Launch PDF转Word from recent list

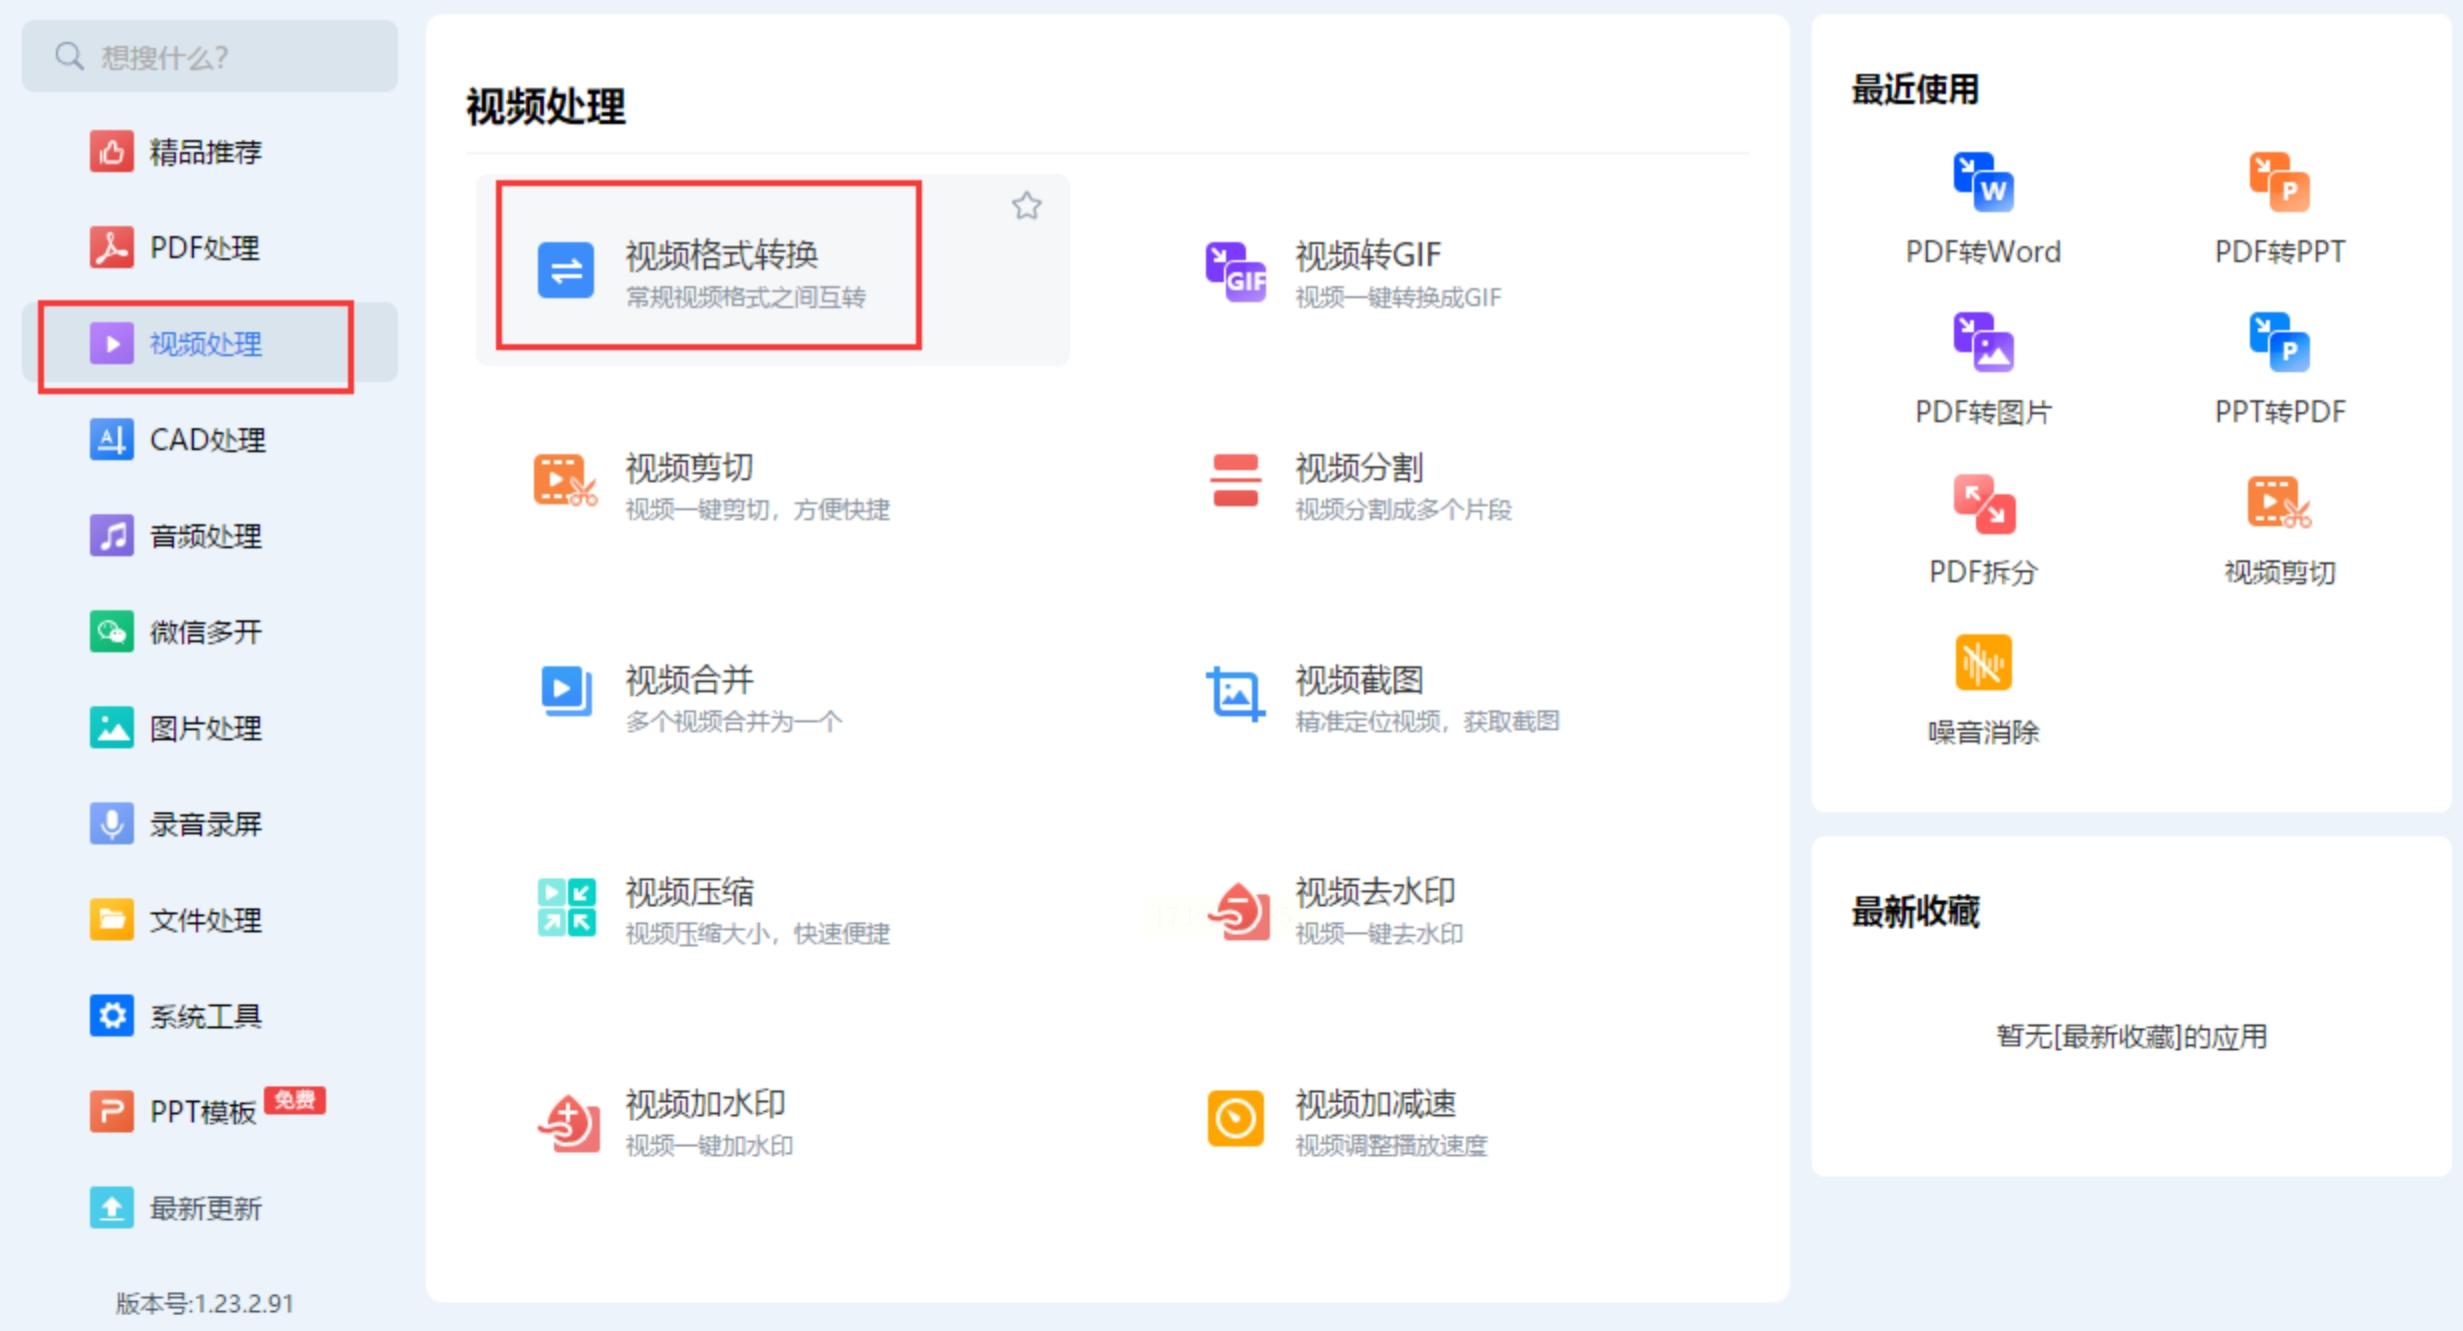(1983, 209)
